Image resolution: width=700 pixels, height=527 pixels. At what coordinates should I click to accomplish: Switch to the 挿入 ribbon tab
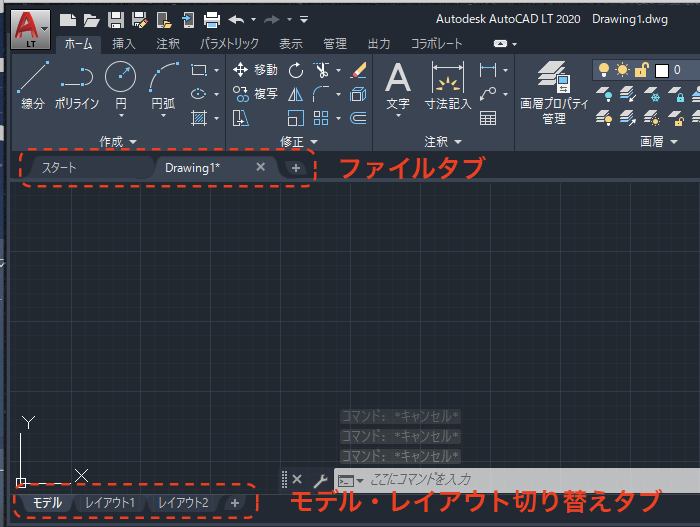coord(124,44)
